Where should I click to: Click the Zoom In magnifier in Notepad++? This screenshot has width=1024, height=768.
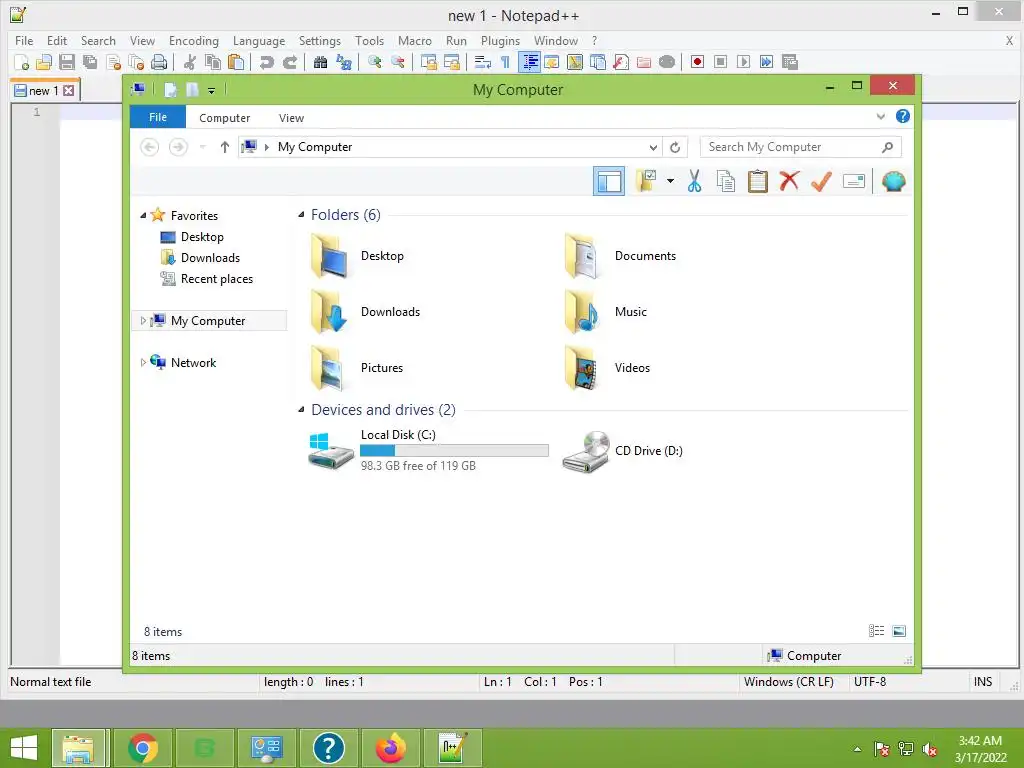[375, 62]
